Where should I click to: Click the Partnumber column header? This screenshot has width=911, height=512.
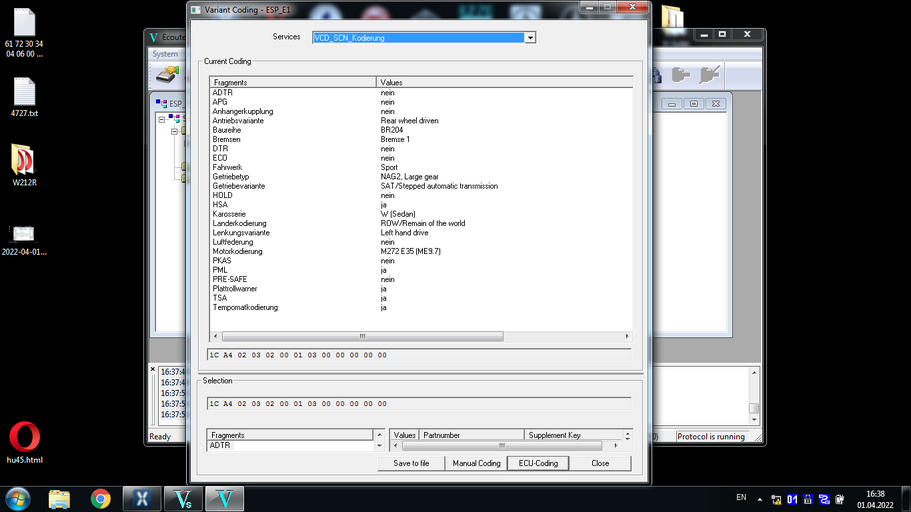click(471, 435)
